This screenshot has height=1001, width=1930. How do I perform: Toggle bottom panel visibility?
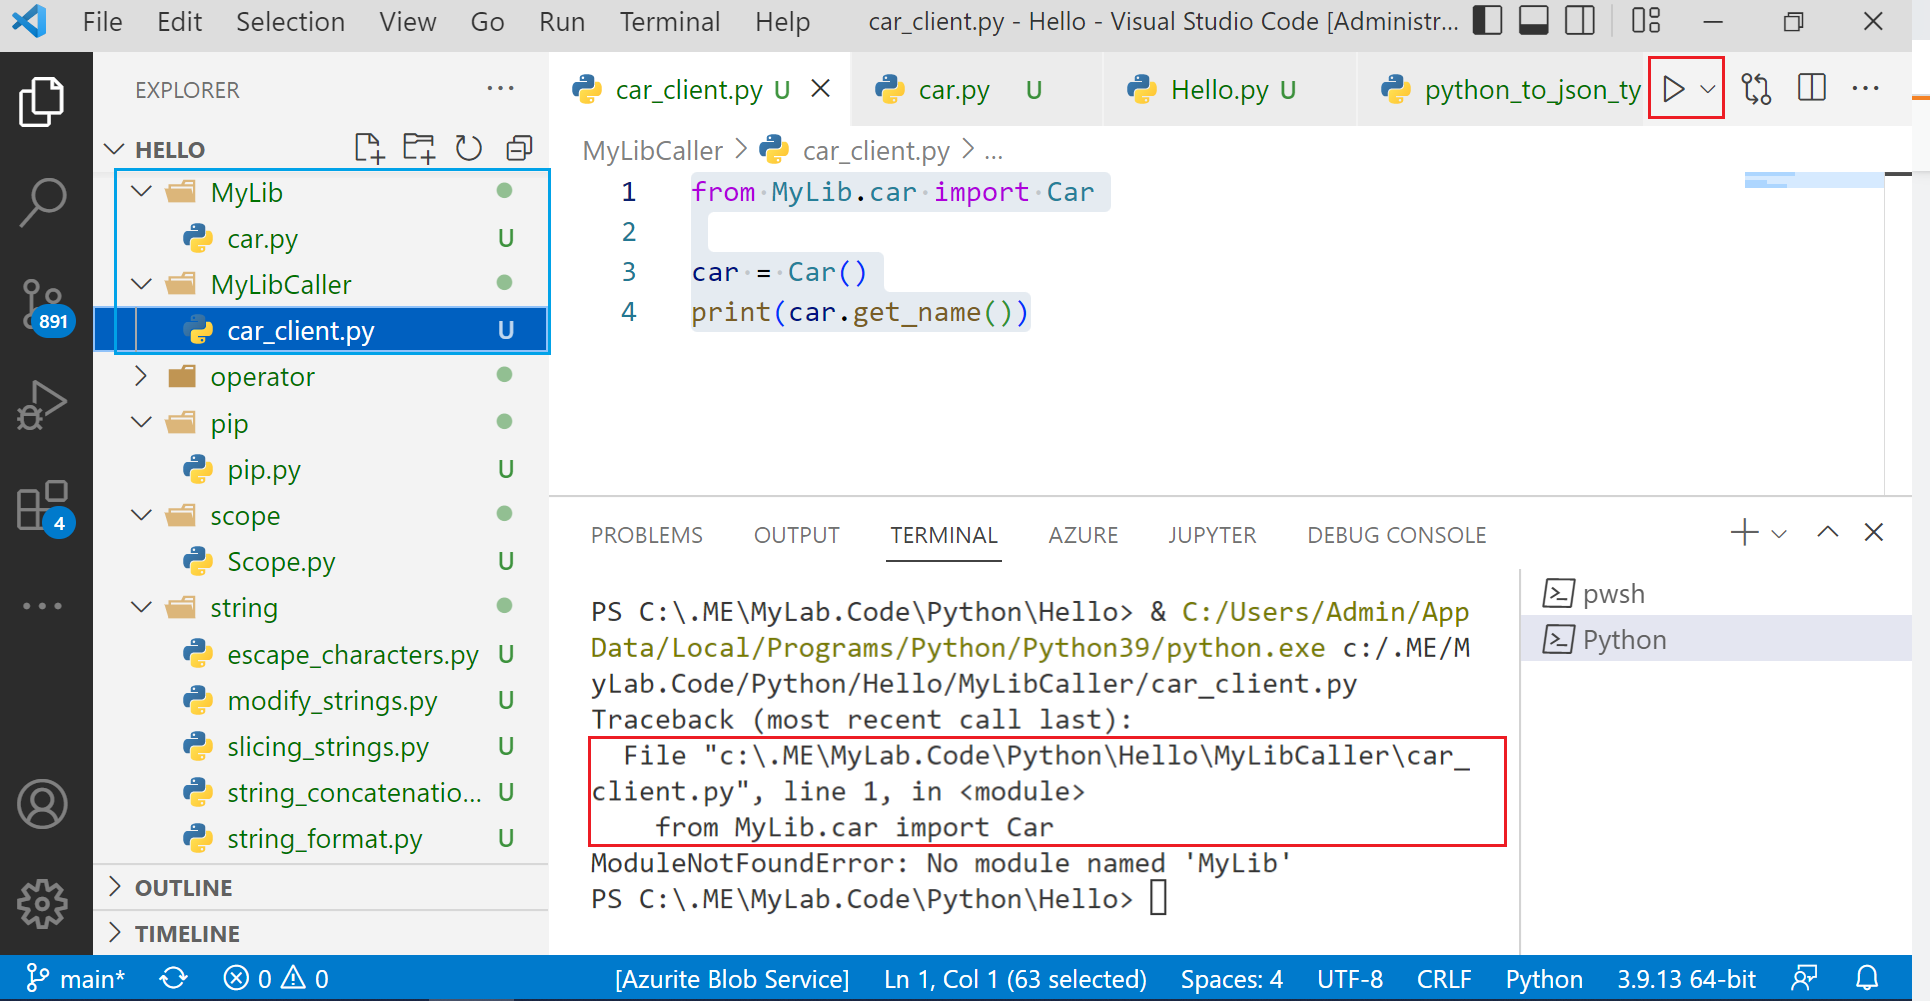1534,21
